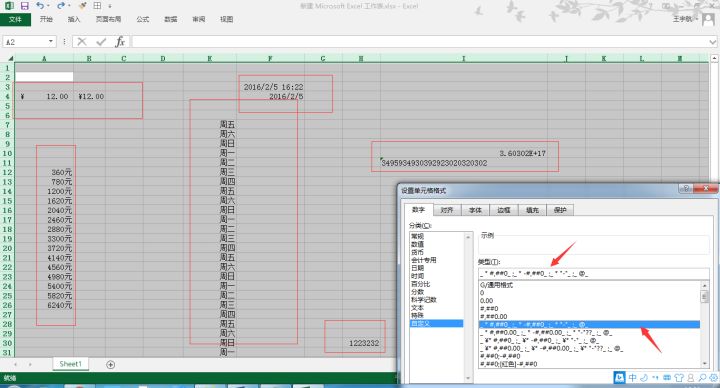Select column I header
Screen dimensions: 720x388
click(x=464, y=58)
